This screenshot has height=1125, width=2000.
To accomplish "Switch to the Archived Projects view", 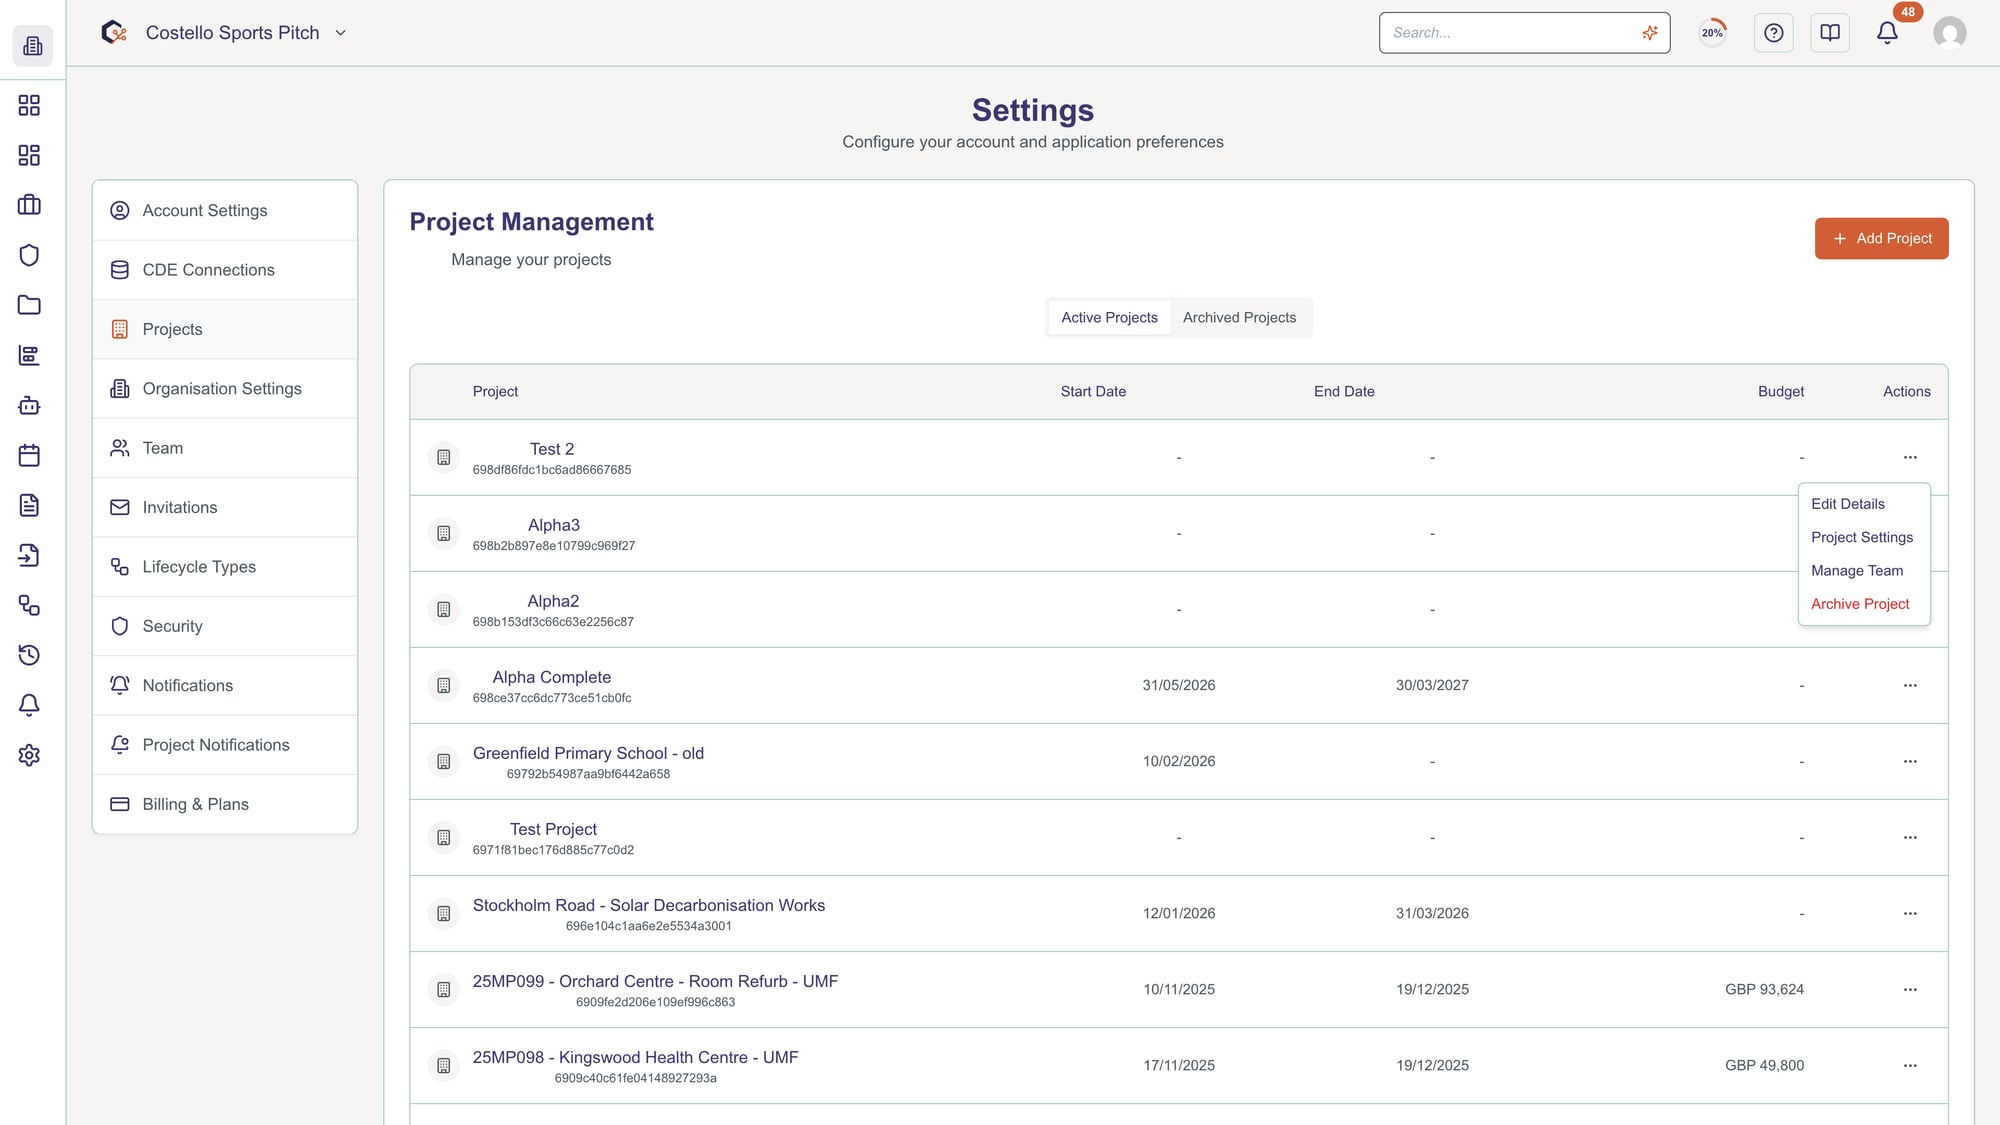I will [1239, 317].
